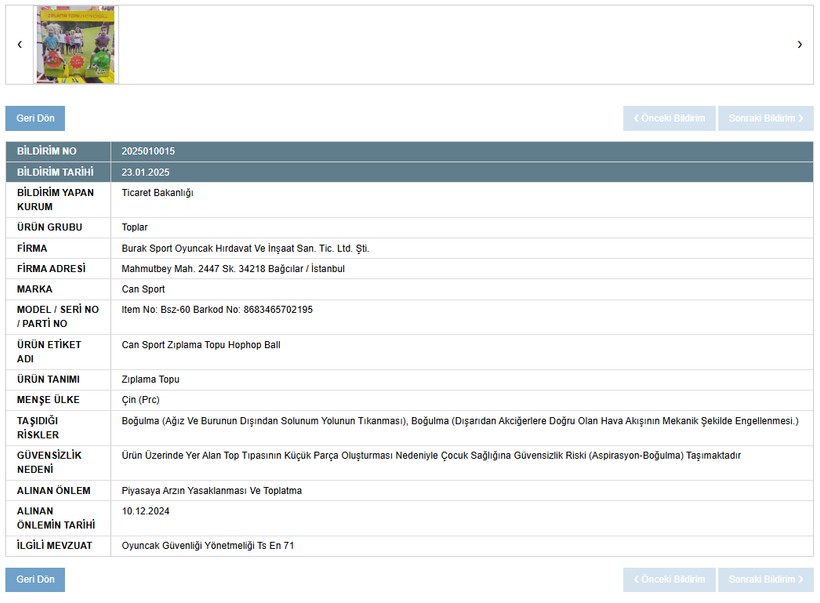Click the MARKA row label
Screen dimensions: 820x603
click(35, 289)
